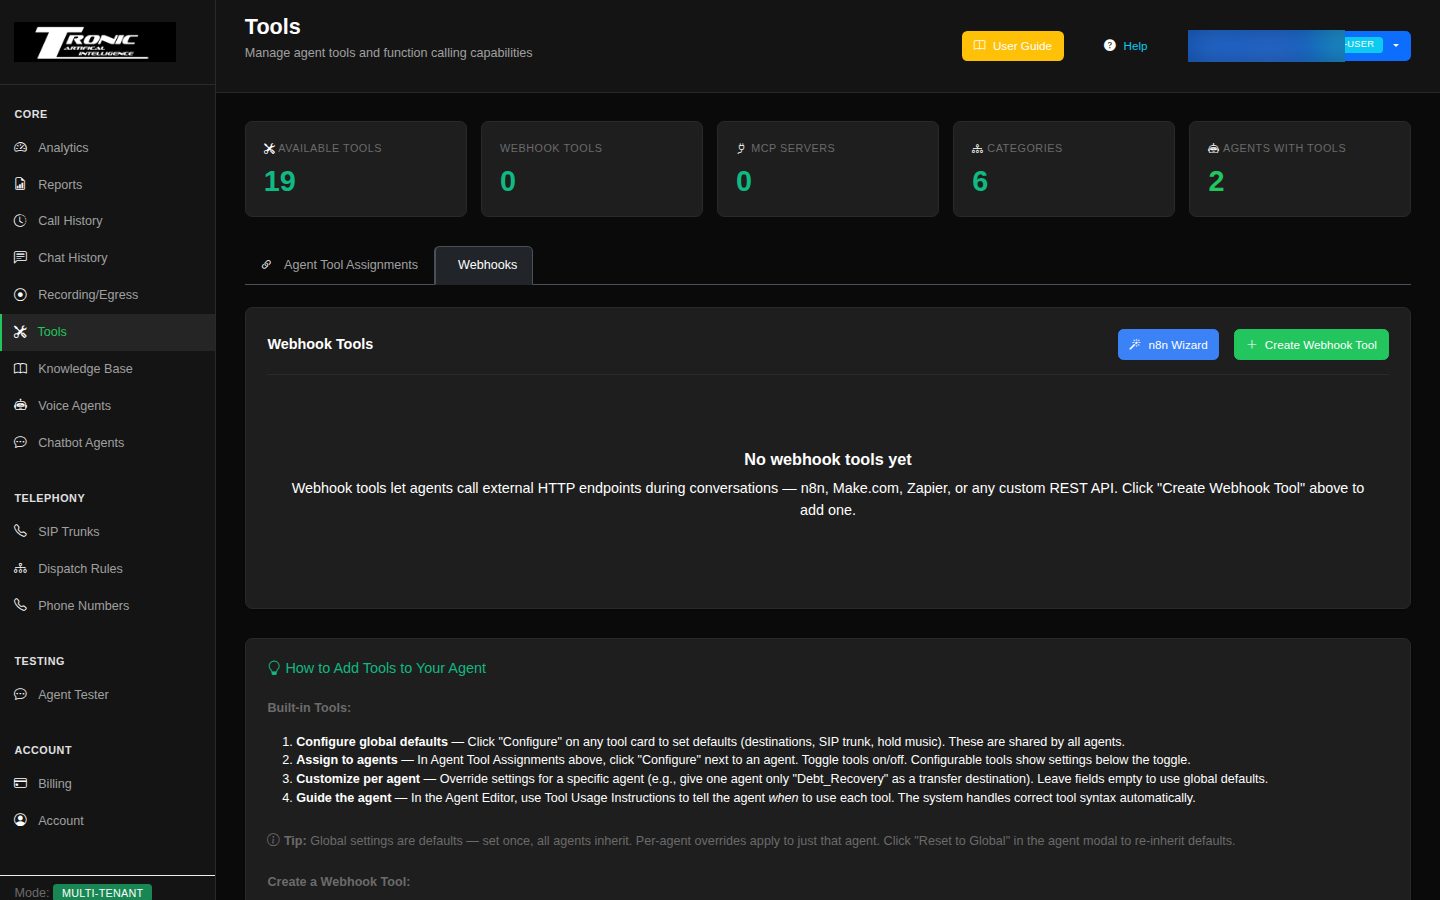The image size is (1440, 900).
Task: Click the lightbulb icon beside How to Add Tools
Action: [x=274, y=668]
